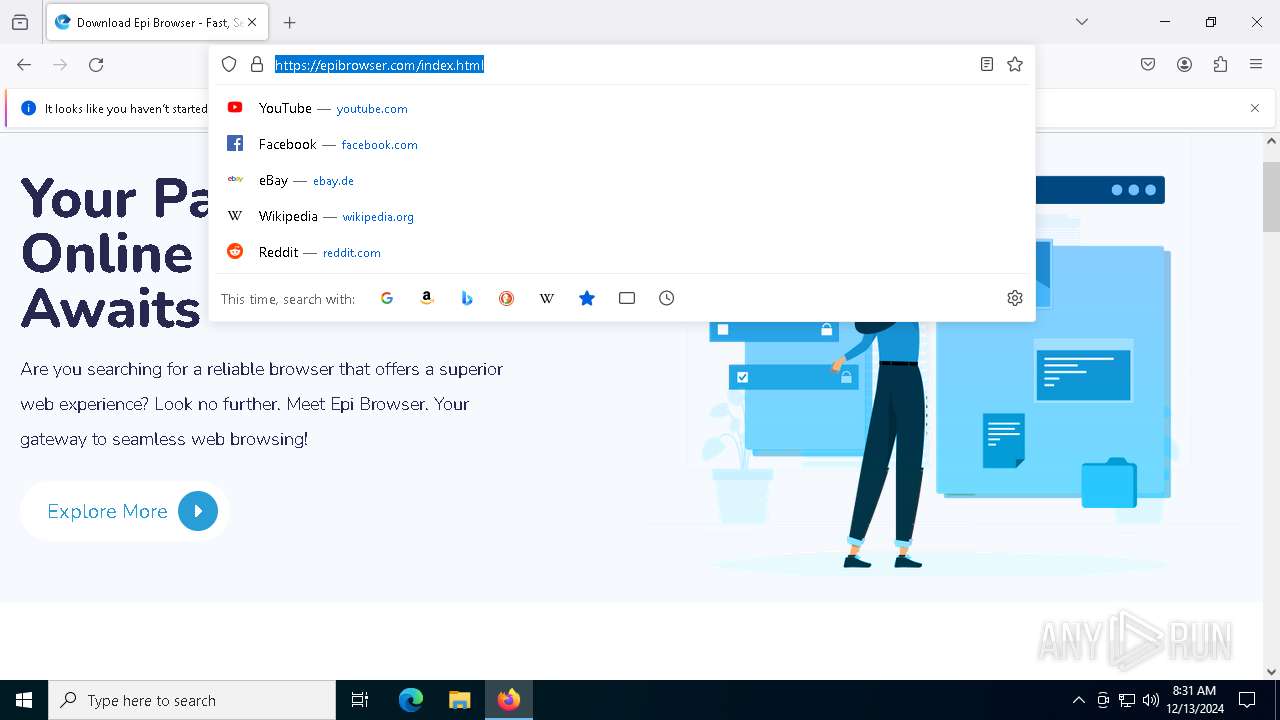This screenshot has width=1280, height=720.
Task: Click the Explore More button
Action: 126,511
